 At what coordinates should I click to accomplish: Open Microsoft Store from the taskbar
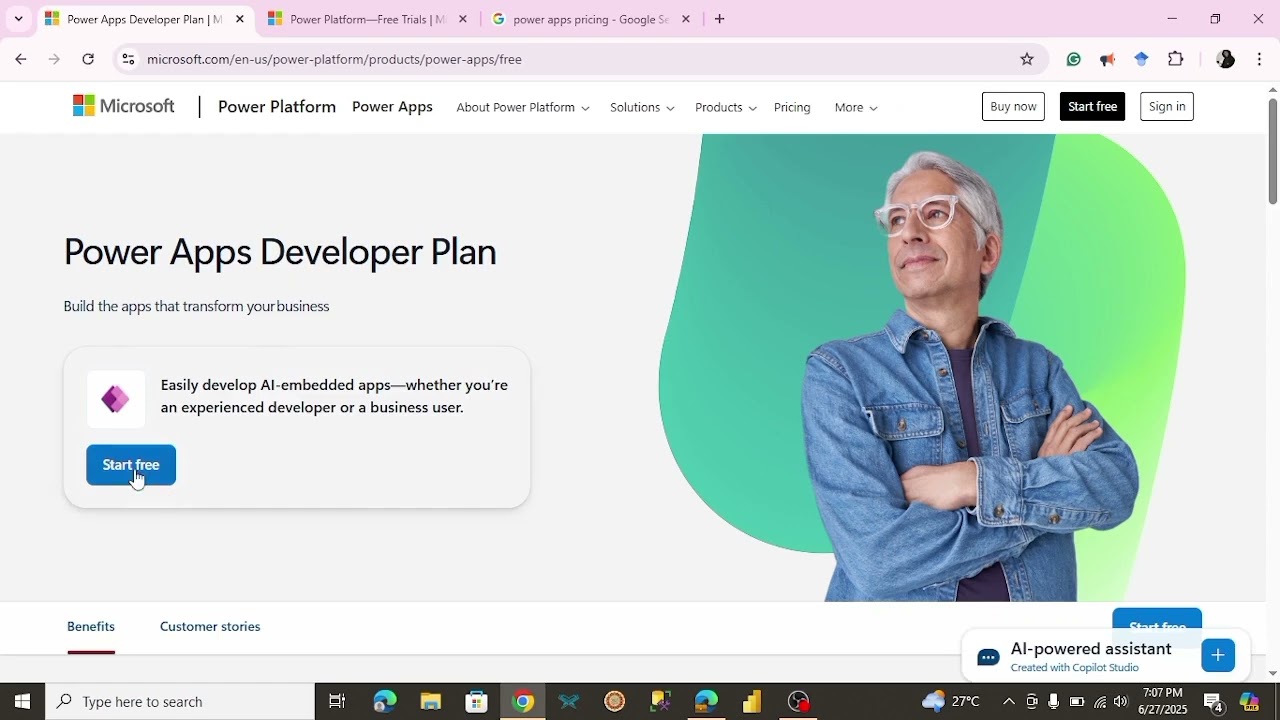[477, 701]
